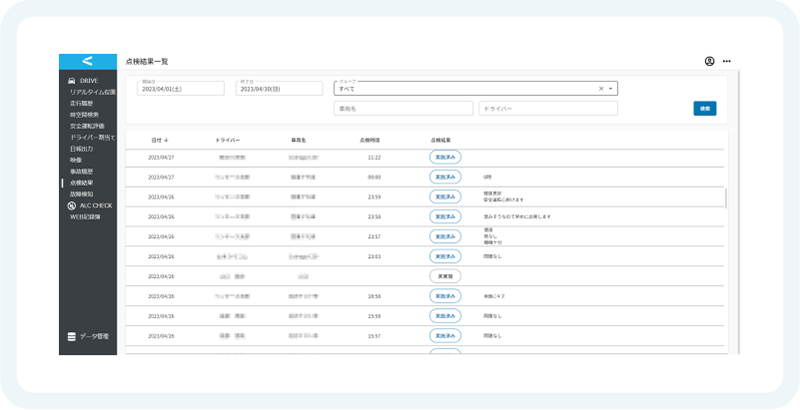Click the time cell 23:58

[374, 217]
